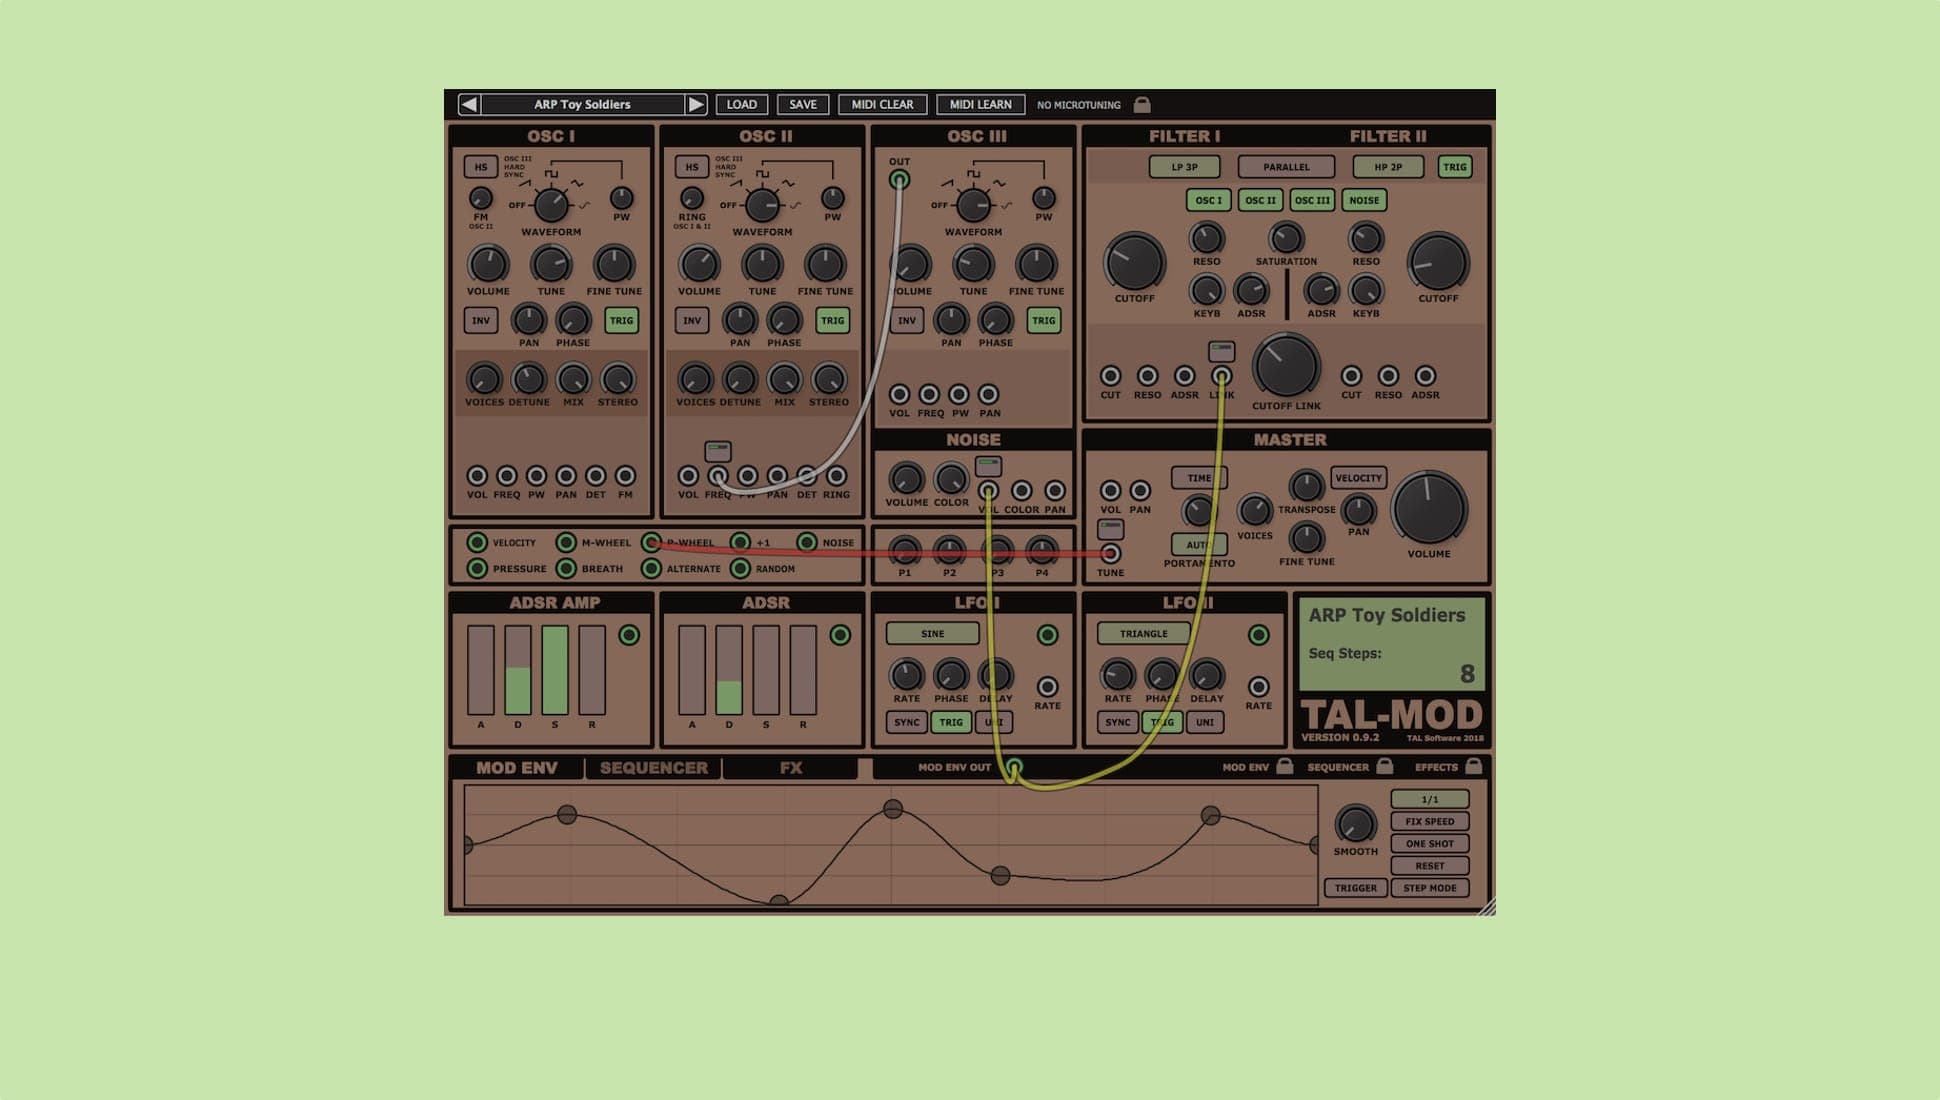1940x1100 pixels.
Task: Click the Master VOLUME knob
Action: 1429,509
